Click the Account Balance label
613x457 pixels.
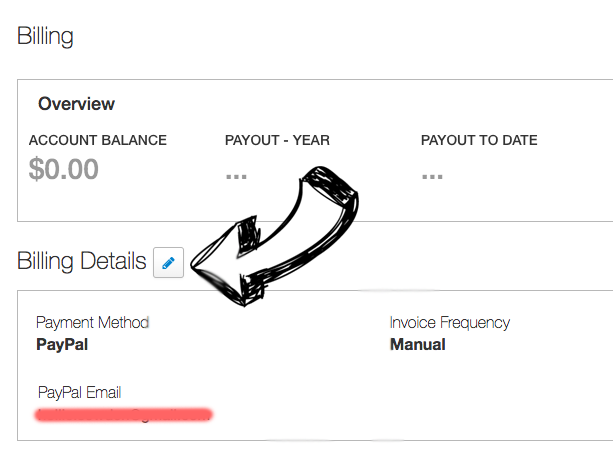(97, 140)
